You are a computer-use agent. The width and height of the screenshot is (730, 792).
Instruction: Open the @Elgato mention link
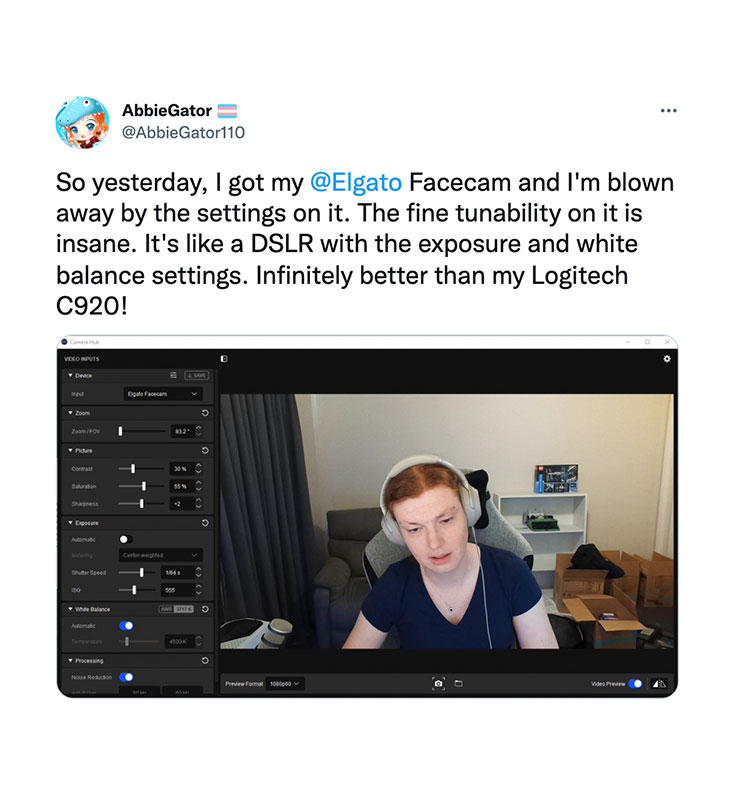(x=356, y=182)
